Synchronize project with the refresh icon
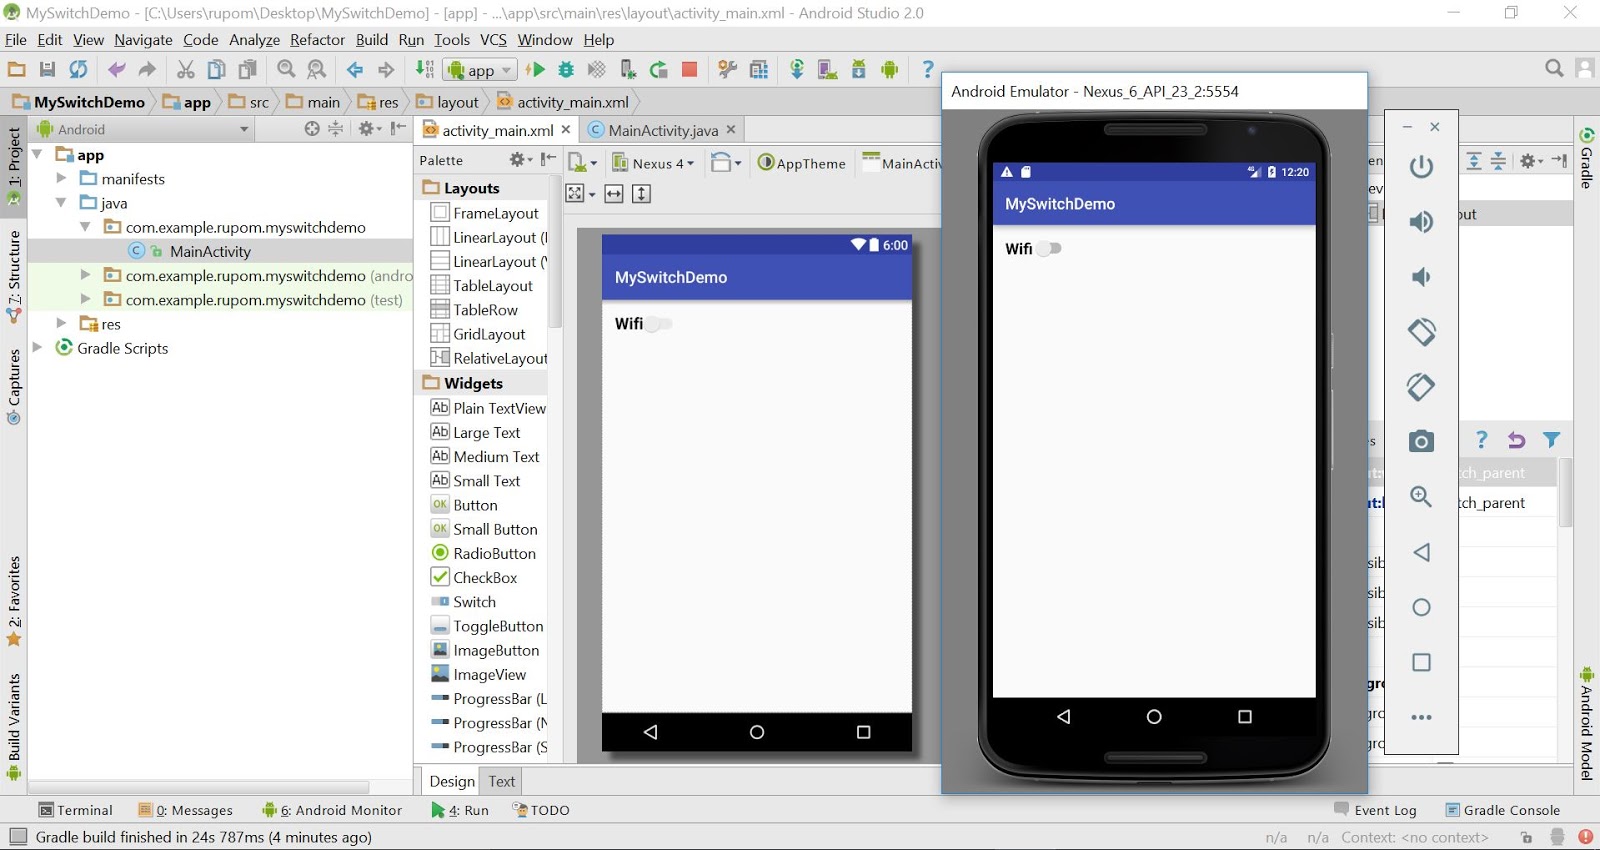 click(78, 69)
